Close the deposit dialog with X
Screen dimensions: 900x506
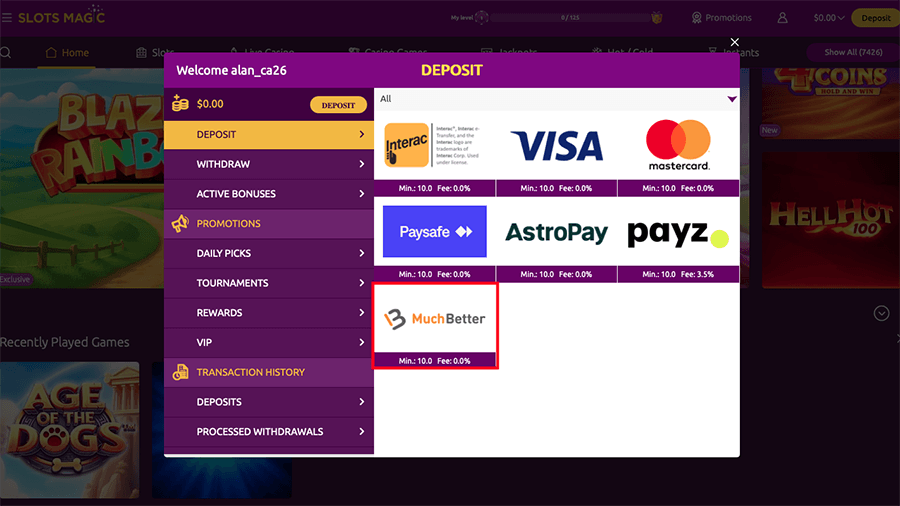(x=734, y=42)
